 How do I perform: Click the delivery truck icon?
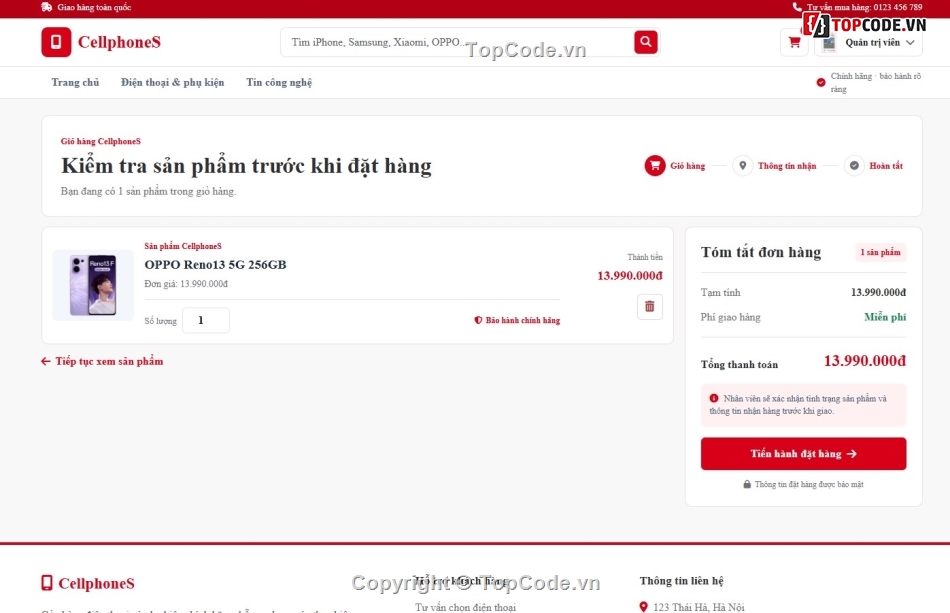(x=47, y=7)
